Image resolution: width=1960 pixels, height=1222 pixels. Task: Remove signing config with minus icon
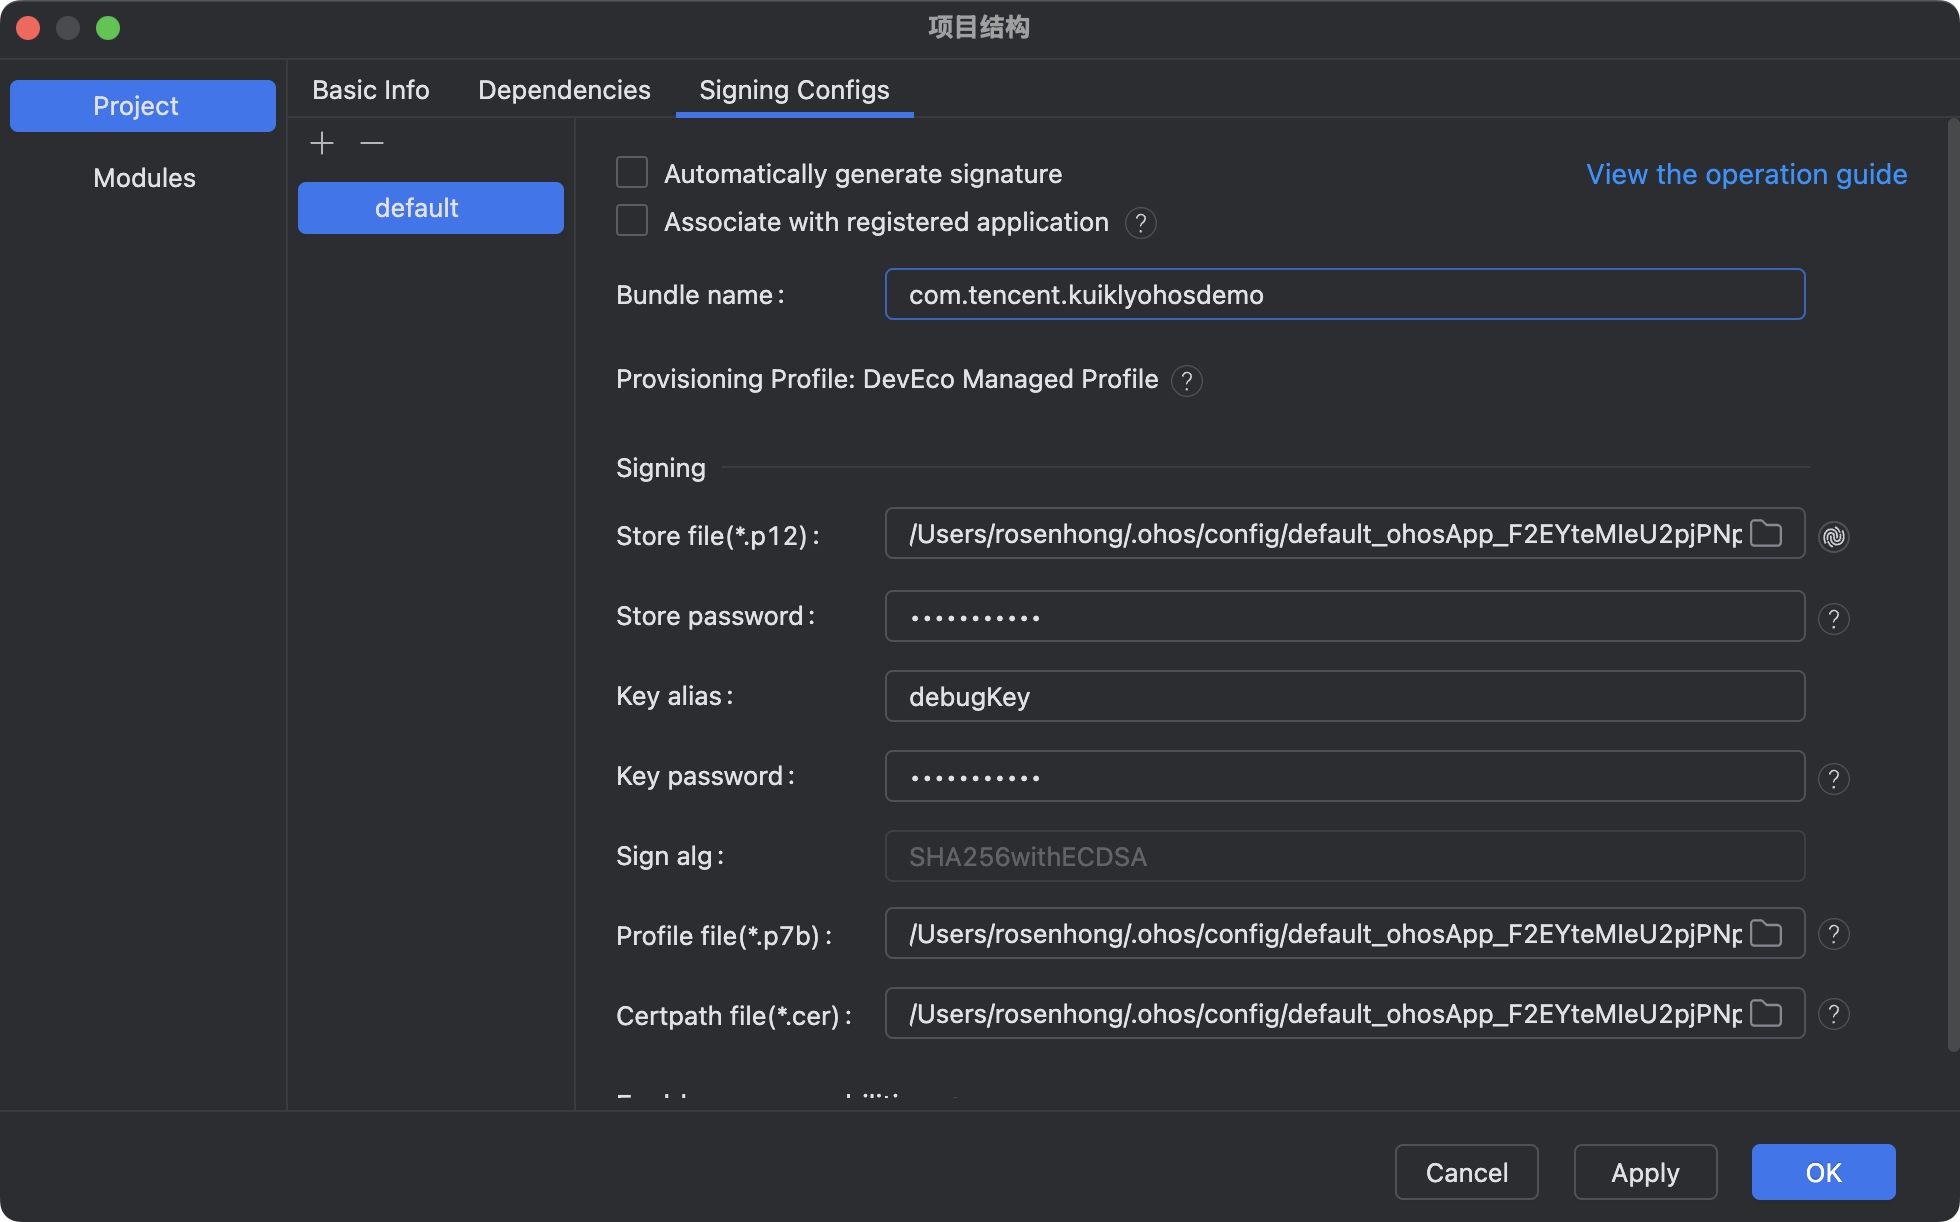coord(372,143)
